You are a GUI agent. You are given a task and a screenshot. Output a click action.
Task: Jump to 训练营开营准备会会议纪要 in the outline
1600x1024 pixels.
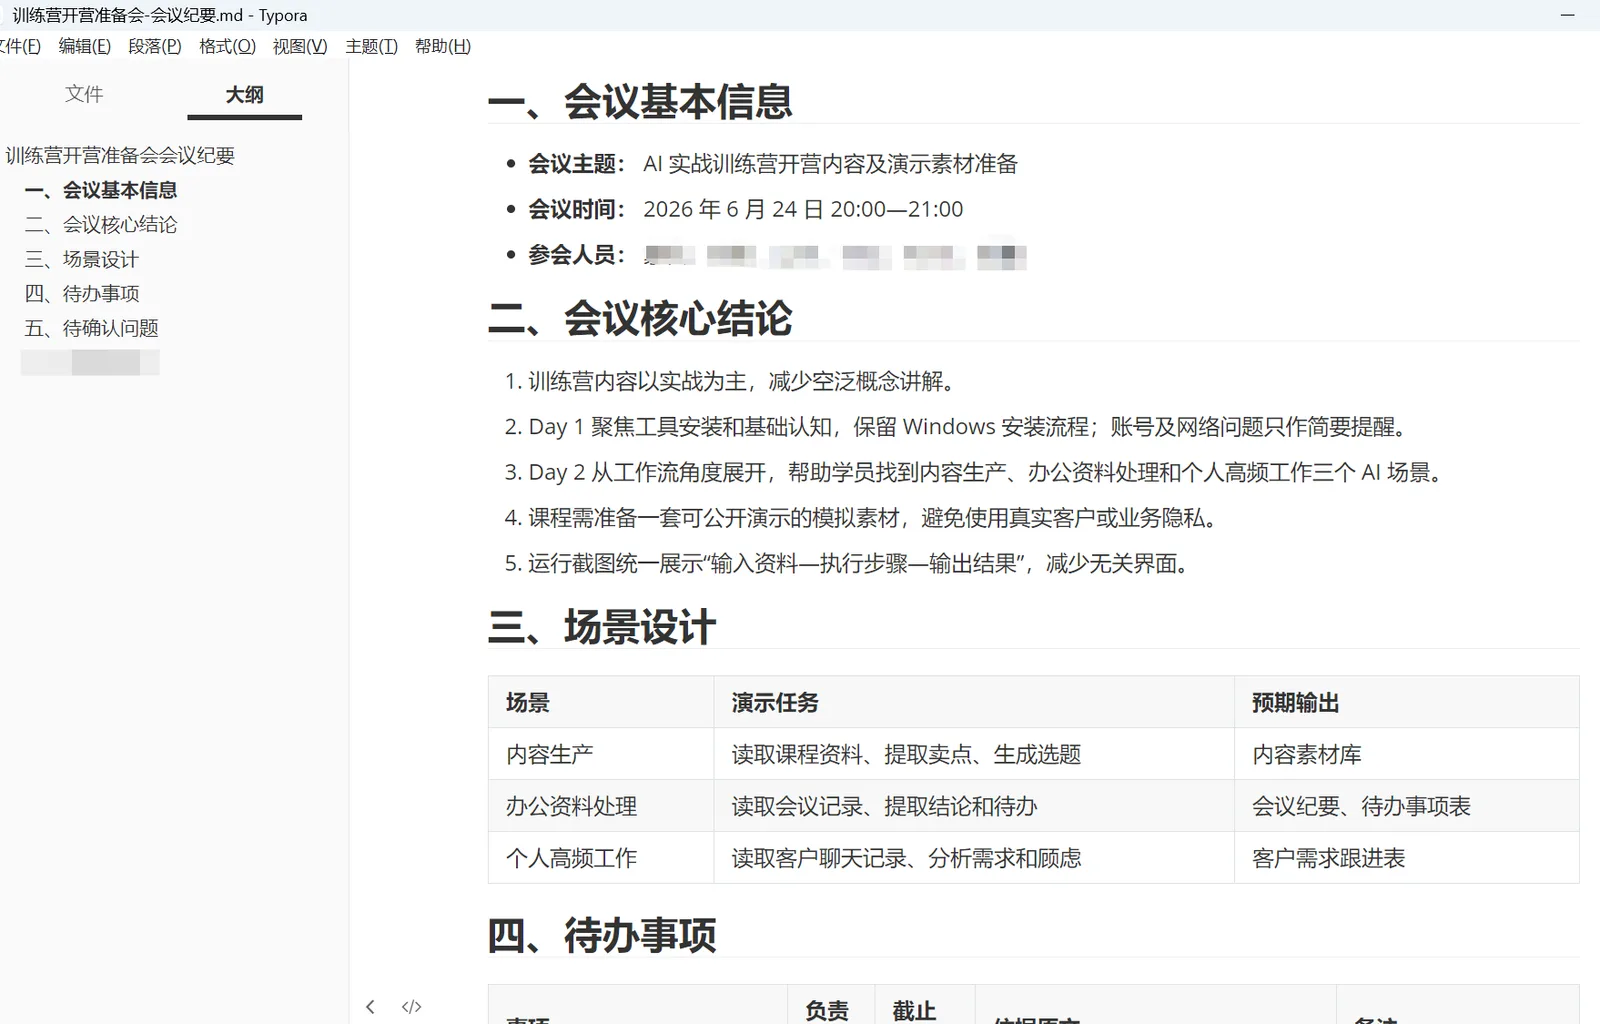pos(120,155)
